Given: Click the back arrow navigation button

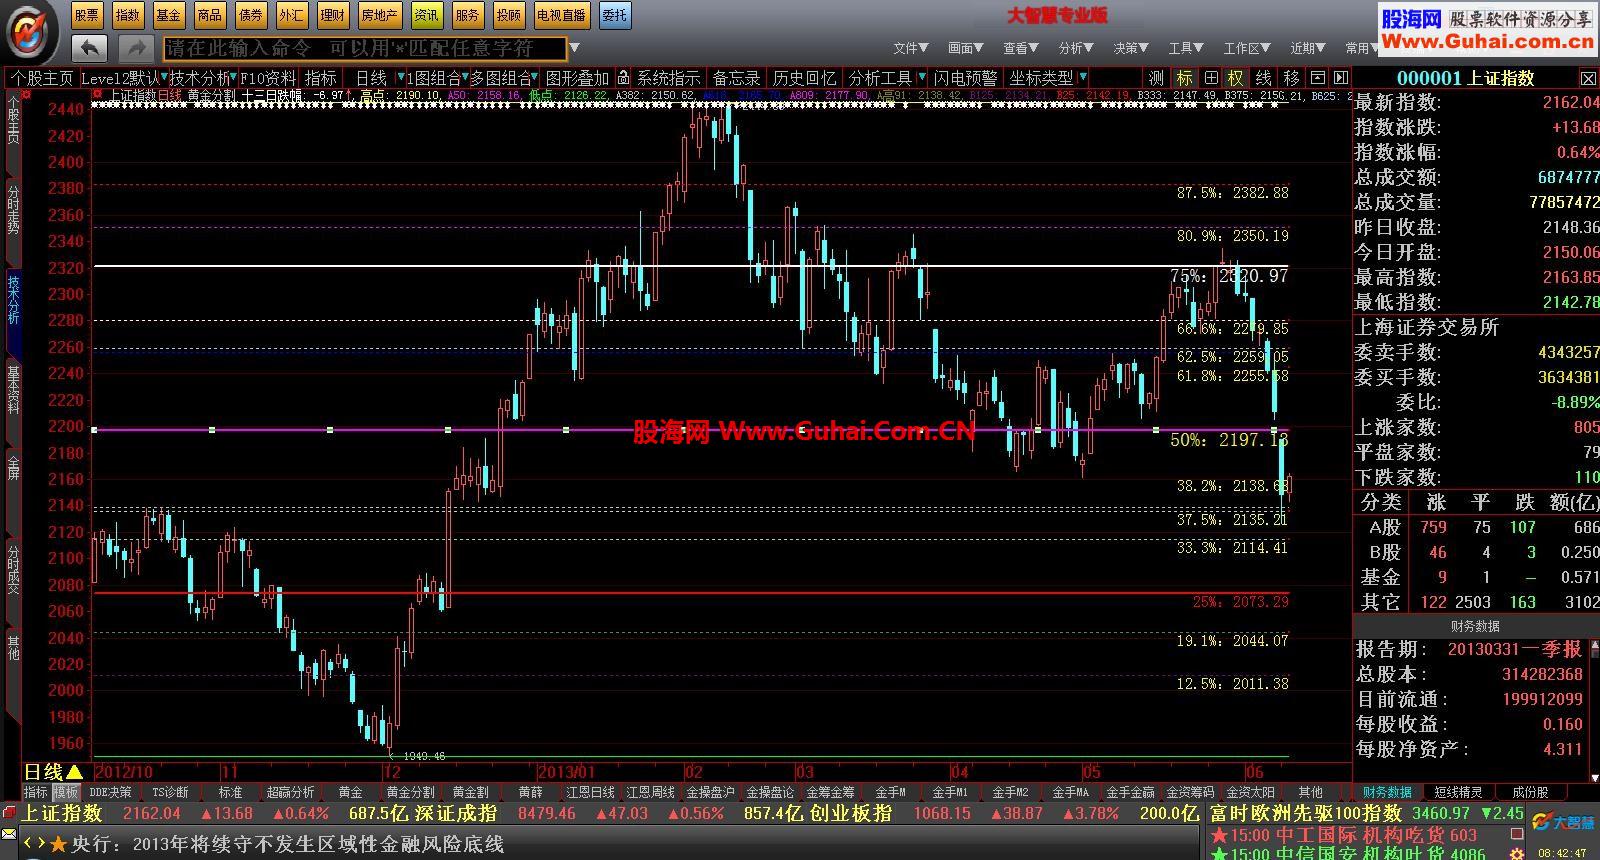Looking at the screenshot, I should tap(90, 47).
